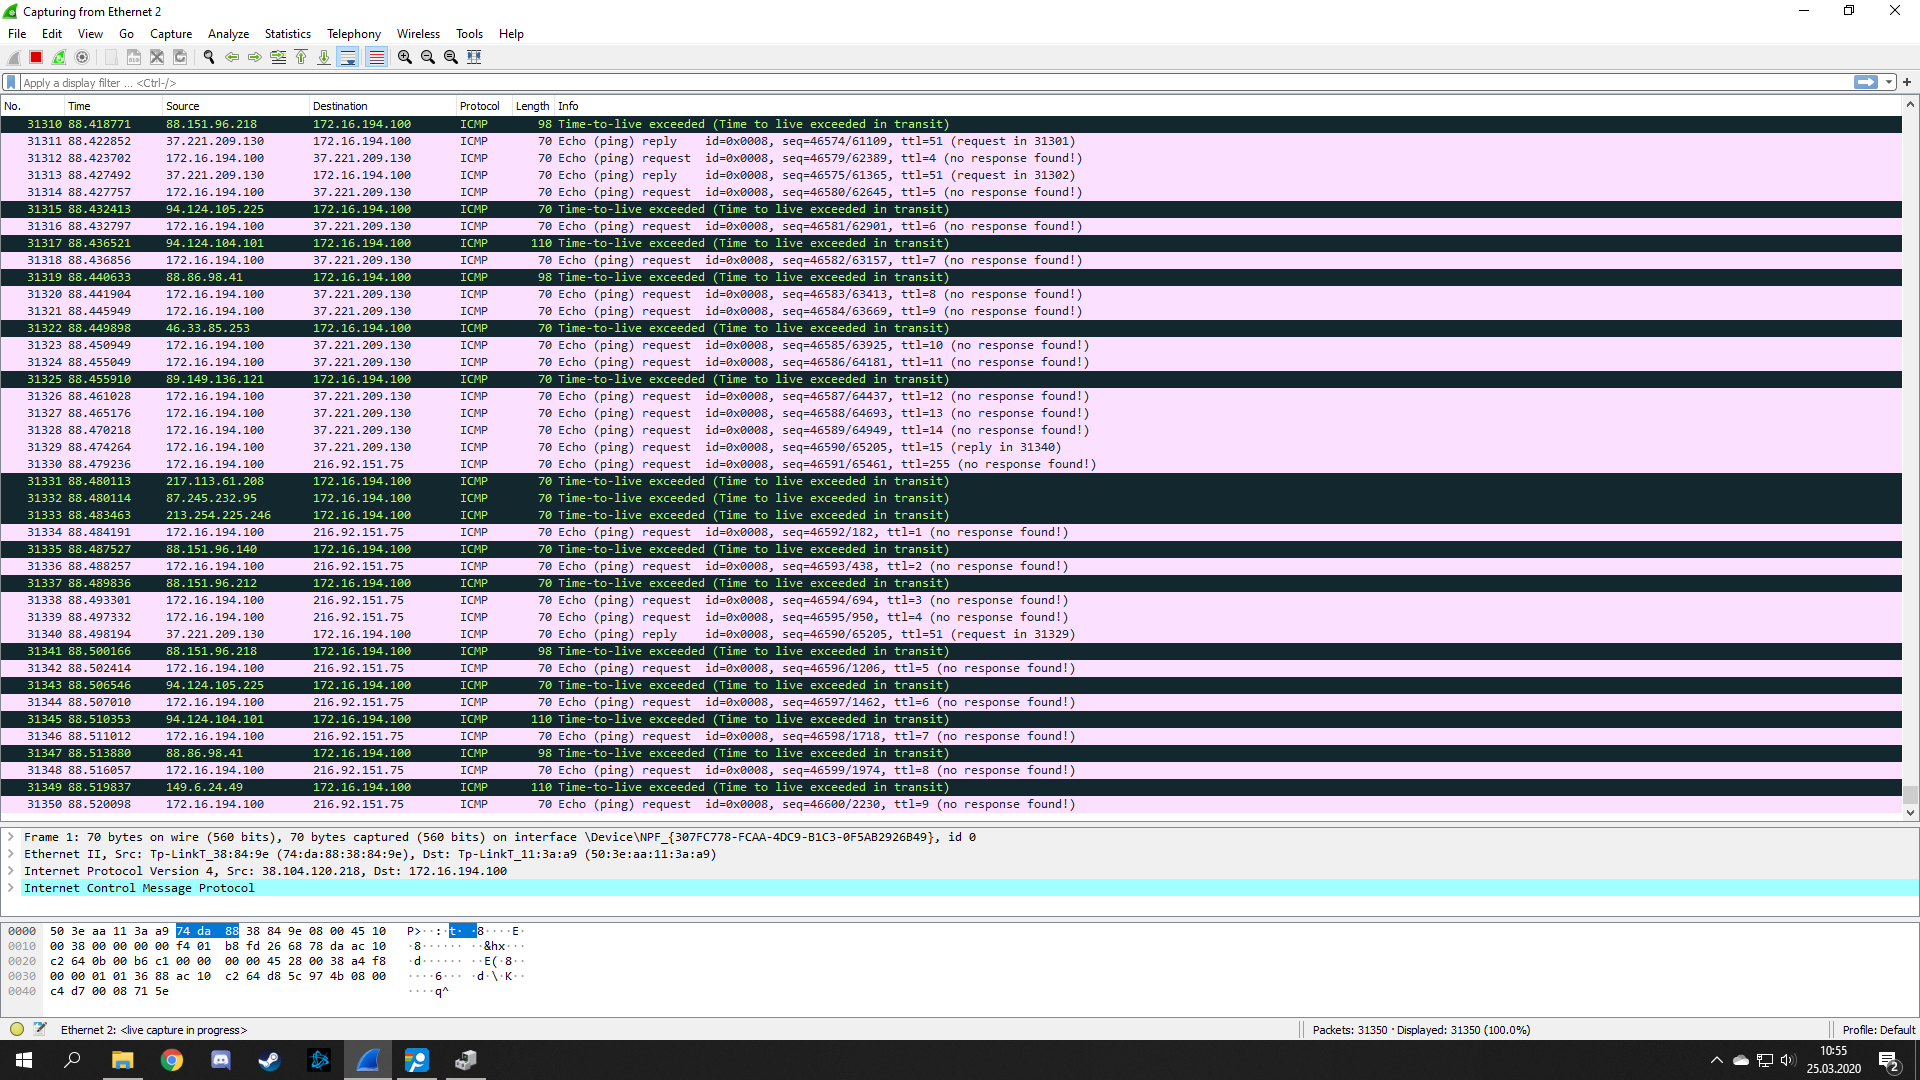
Task: Go to the first packet
Action: tap(301, 57)
